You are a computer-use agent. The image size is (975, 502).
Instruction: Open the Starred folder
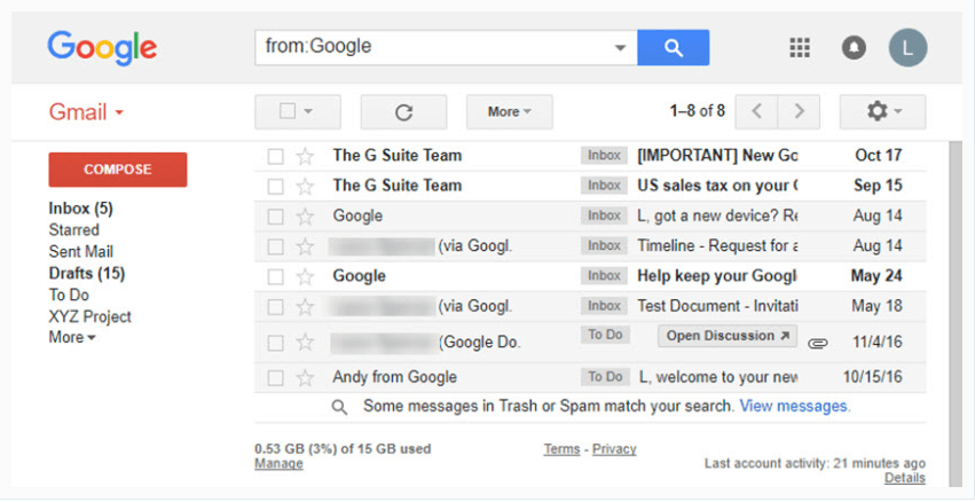tap(74, 230)
